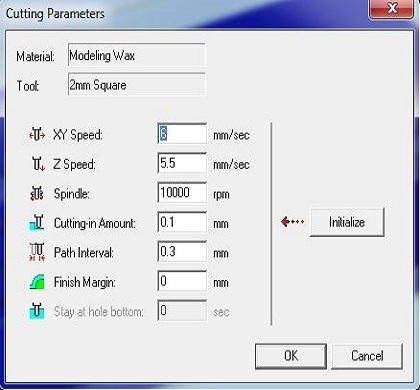Click the Spindle label
Image resolution: width=420 pixels, height=390 pixels.
click(x=71, y=194)
